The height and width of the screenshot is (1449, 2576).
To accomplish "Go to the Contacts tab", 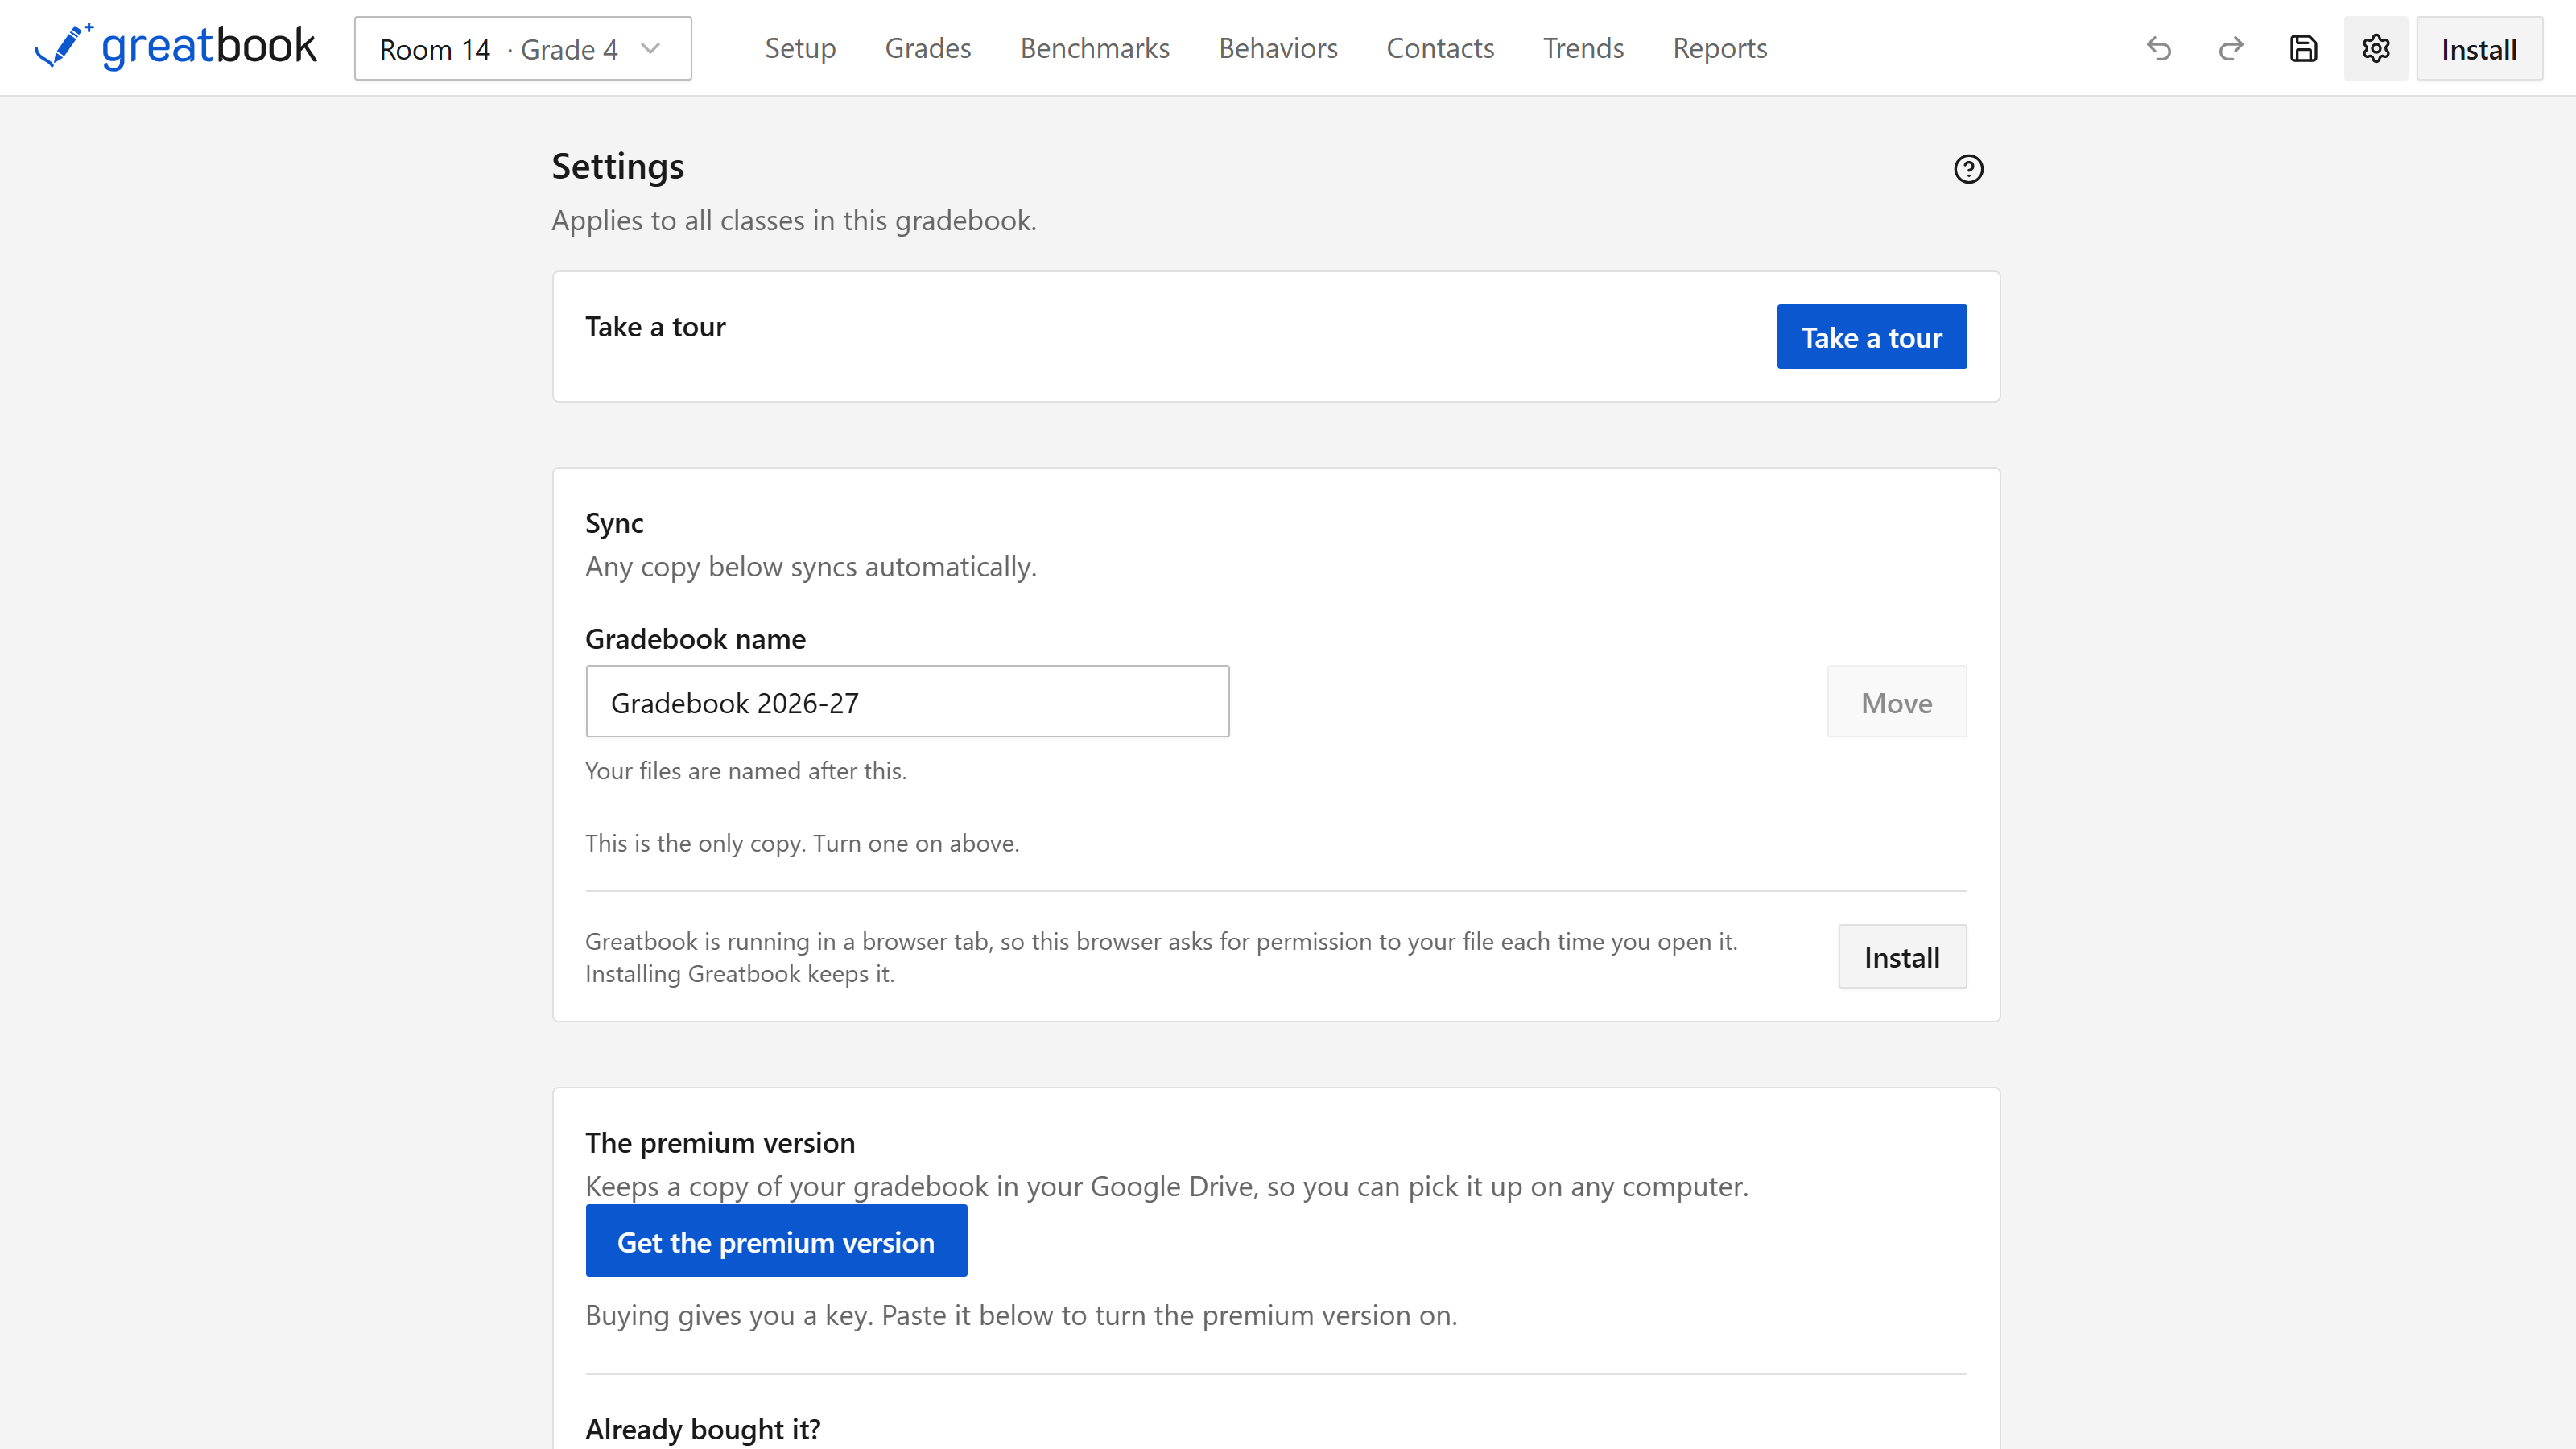I will coord(1440,48).
